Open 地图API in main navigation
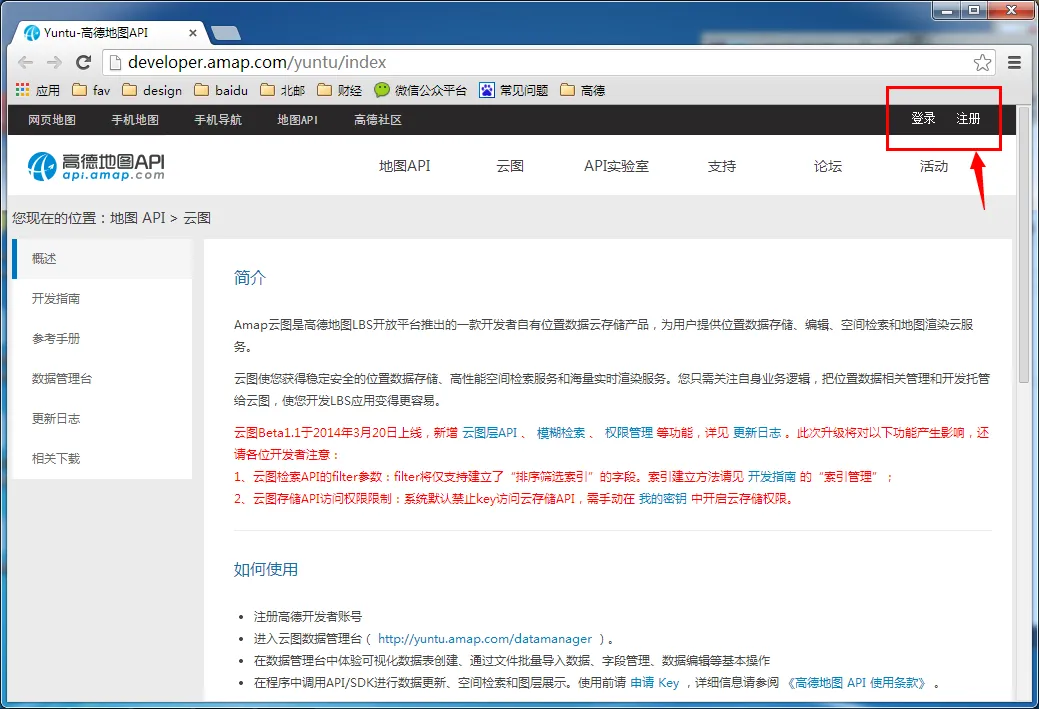1039x709 pixels. click(404, 166)
